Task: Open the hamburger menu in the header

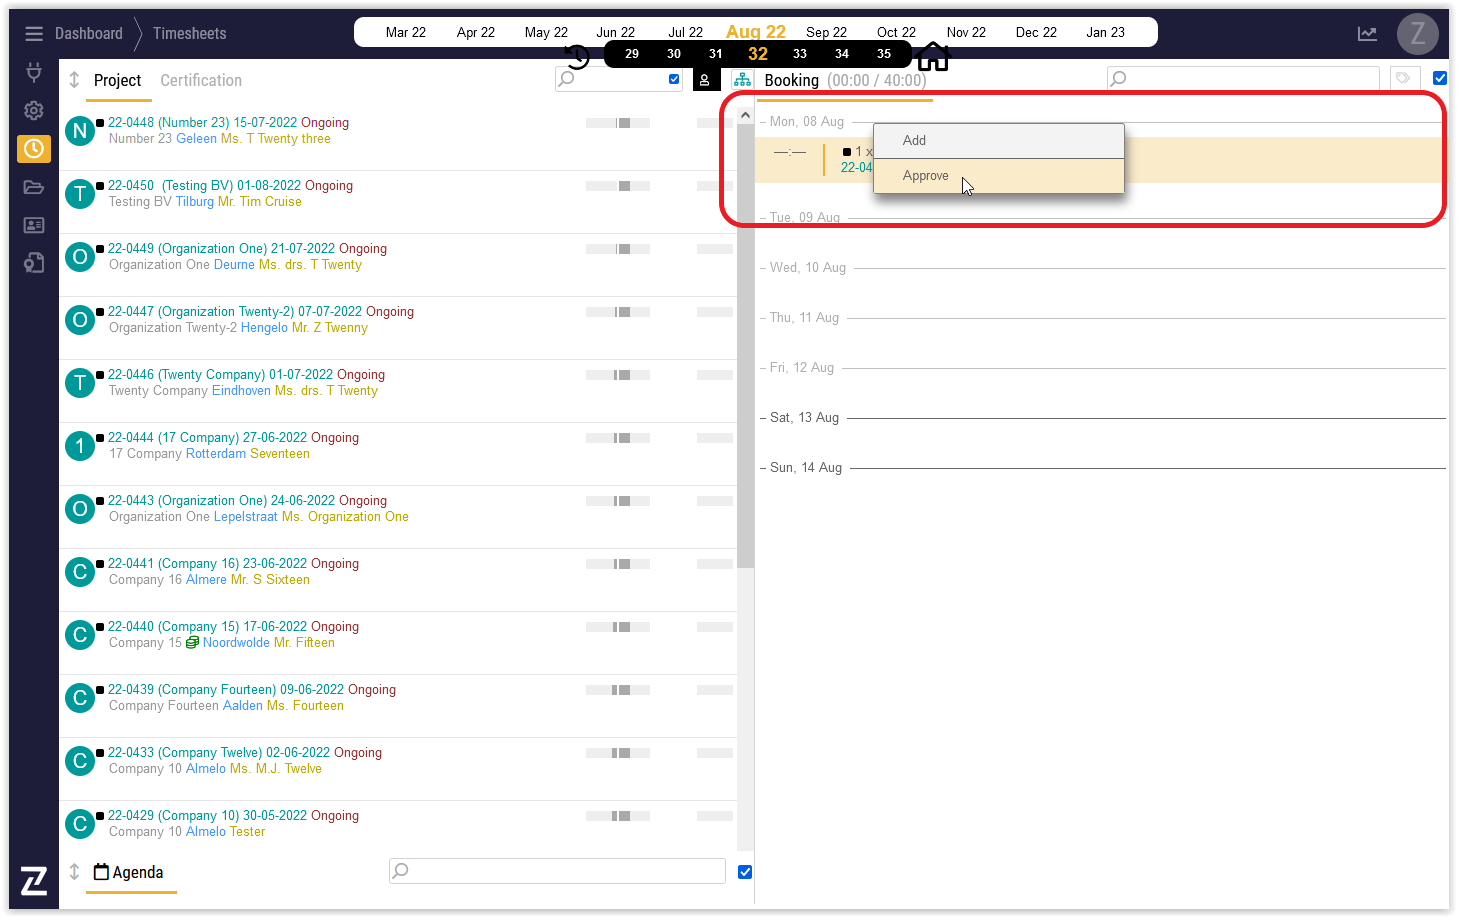Action: click(x=34, y=34)
